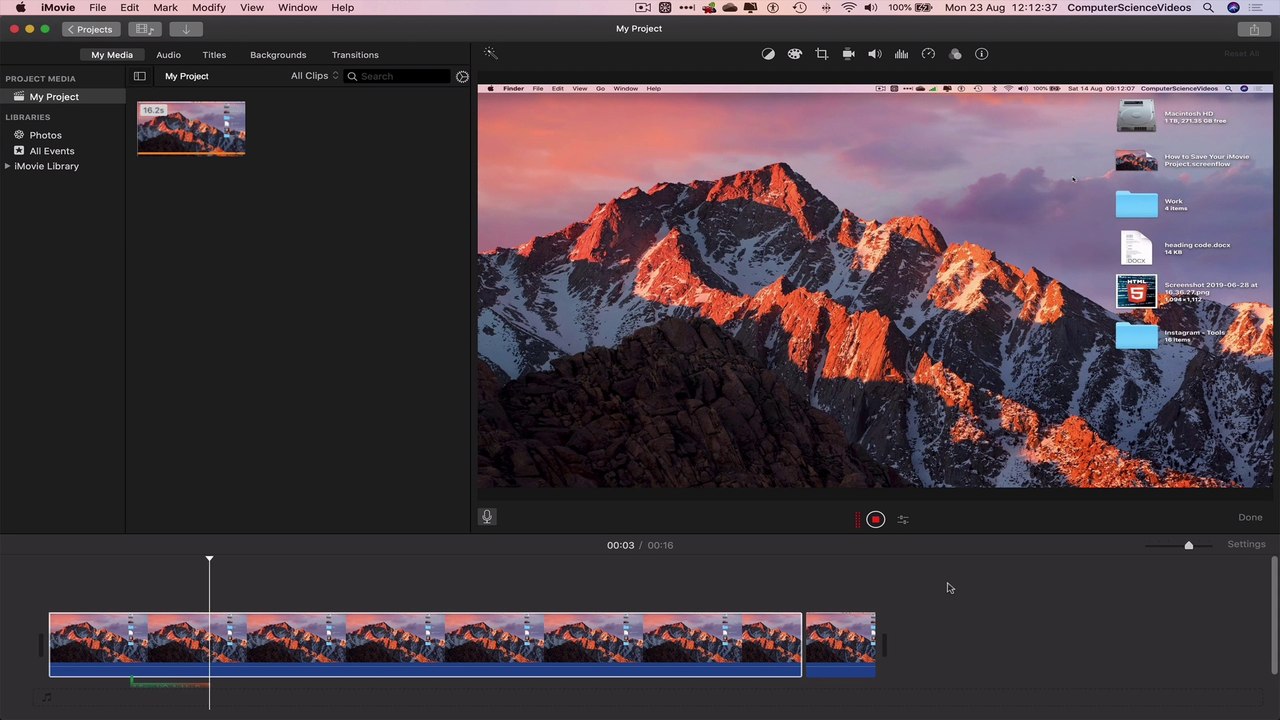Viewport: 1280px width, 720px height.
Task: Adjust the timeline zoom slider
Action: coord(1188,545)
